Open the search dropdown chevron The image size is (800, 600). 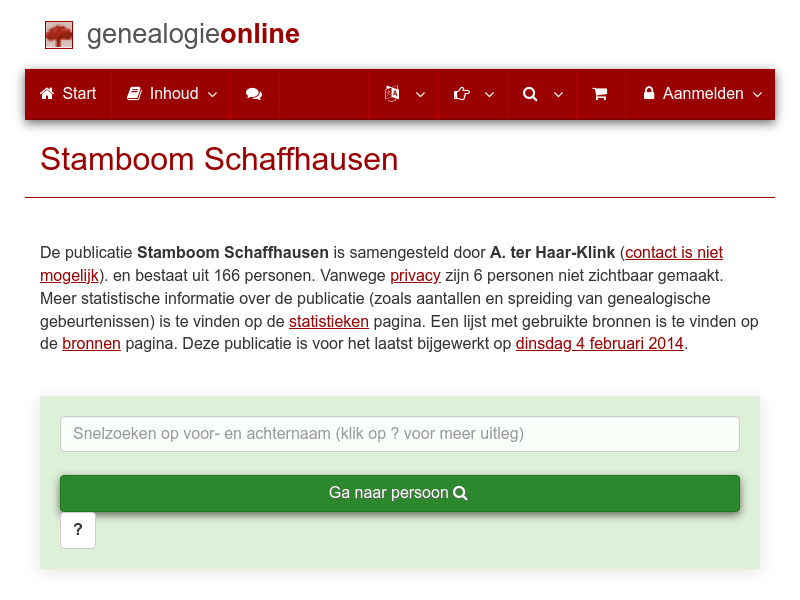point(558,94)
